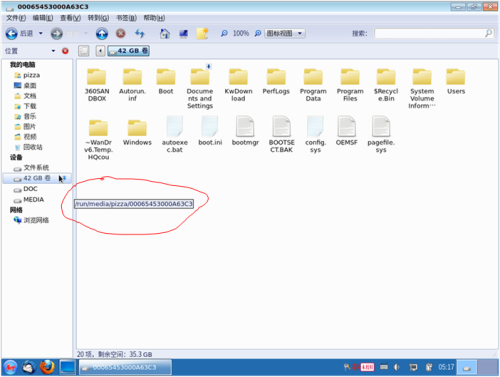This screenshot has height=377, width=500.
Task: Open 浏览网络 (Browse Network) in sidebar
Action: 31,220
